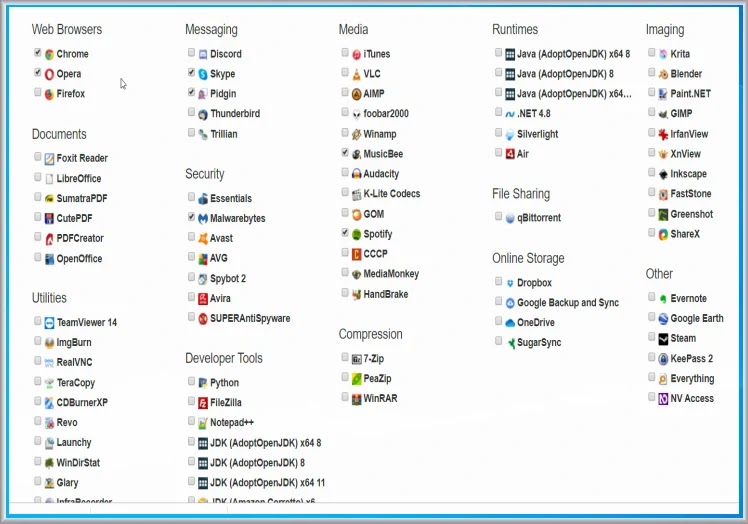
Task: Uncheck the Pidgin checkbox
Action: click(191, 92)
